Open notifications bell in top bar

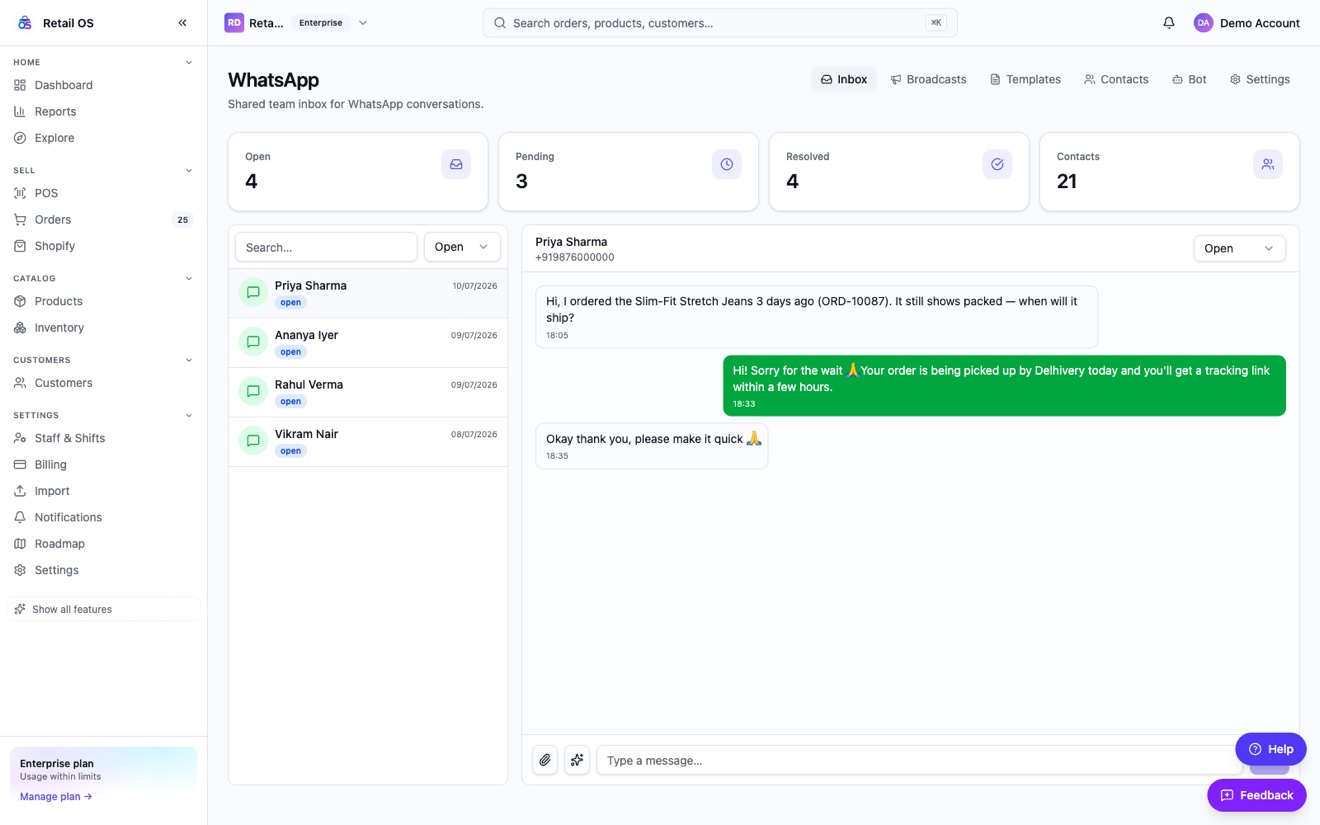coord(1168,23)
